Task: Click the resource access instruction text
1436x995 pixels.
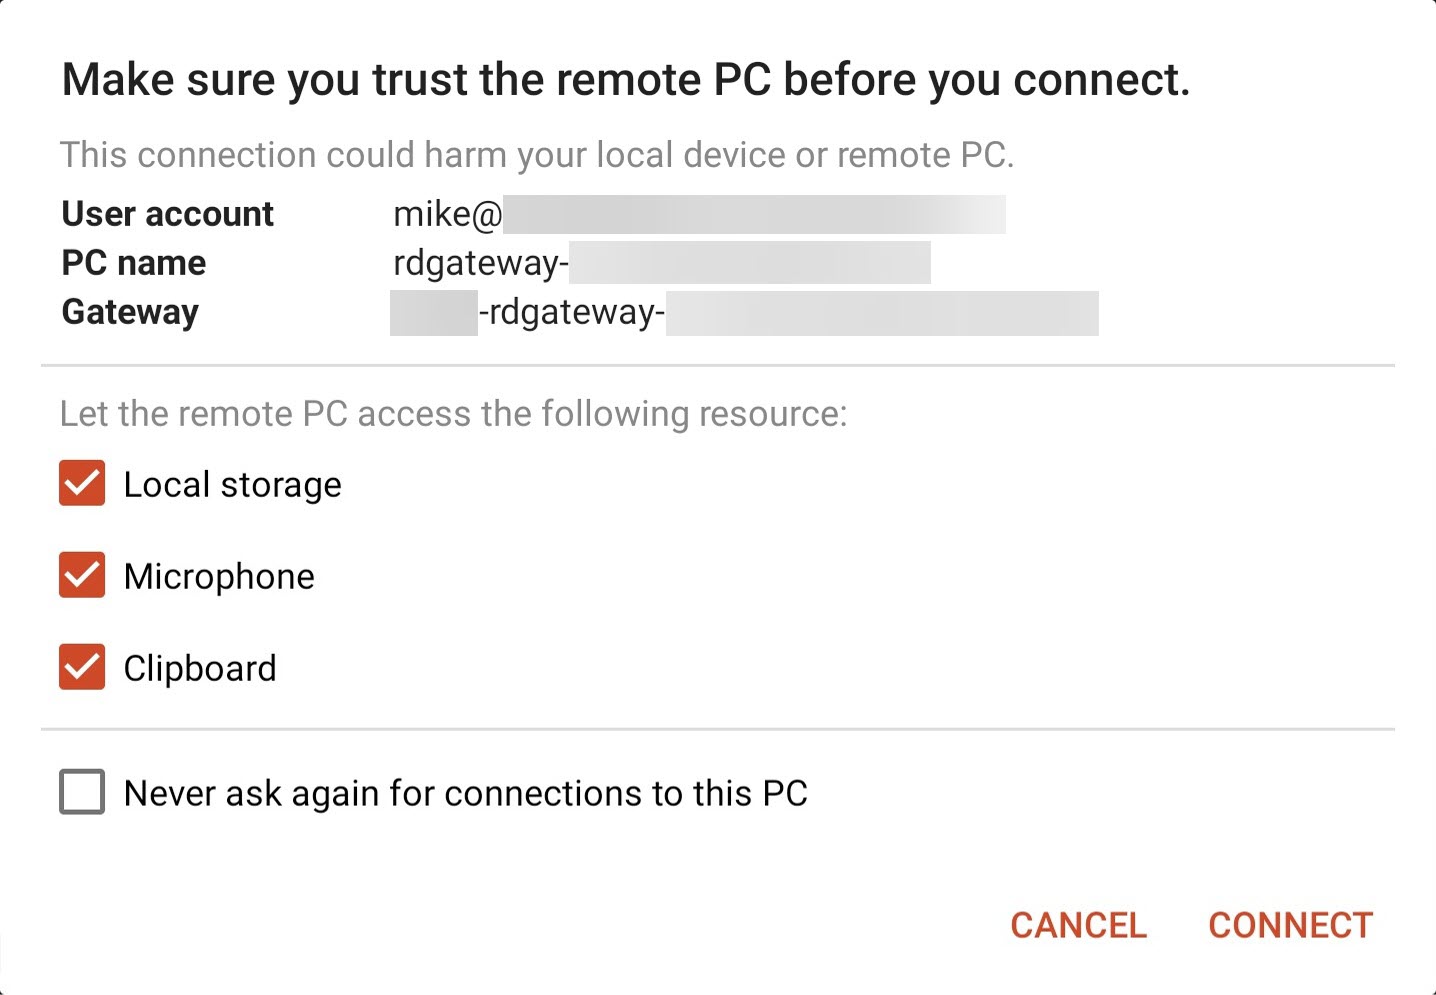Action: click(x=454, y=413)
